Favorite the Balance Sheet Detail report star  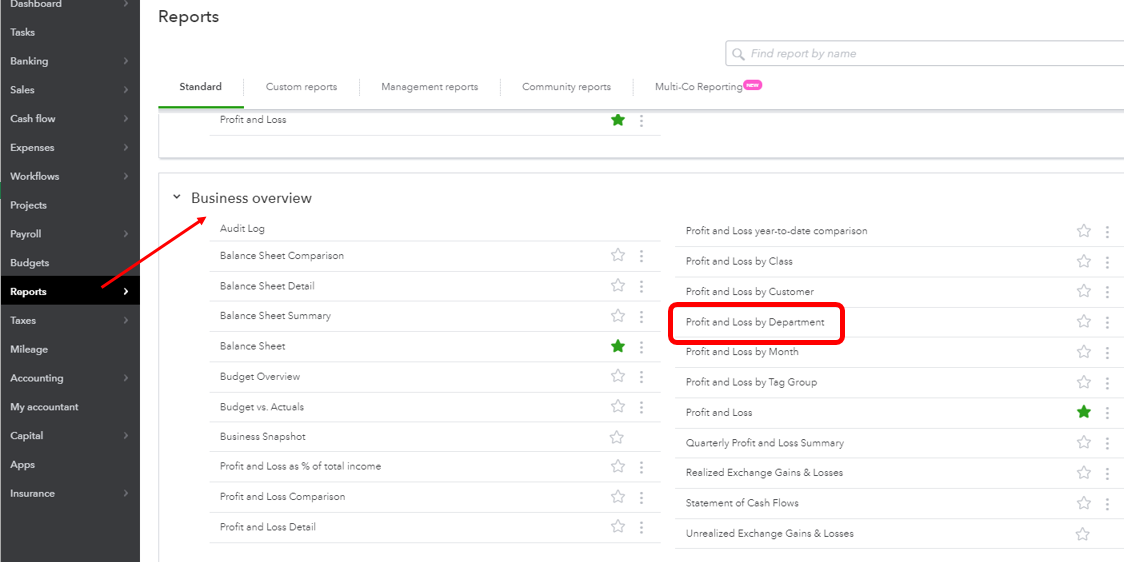(618, 286)
